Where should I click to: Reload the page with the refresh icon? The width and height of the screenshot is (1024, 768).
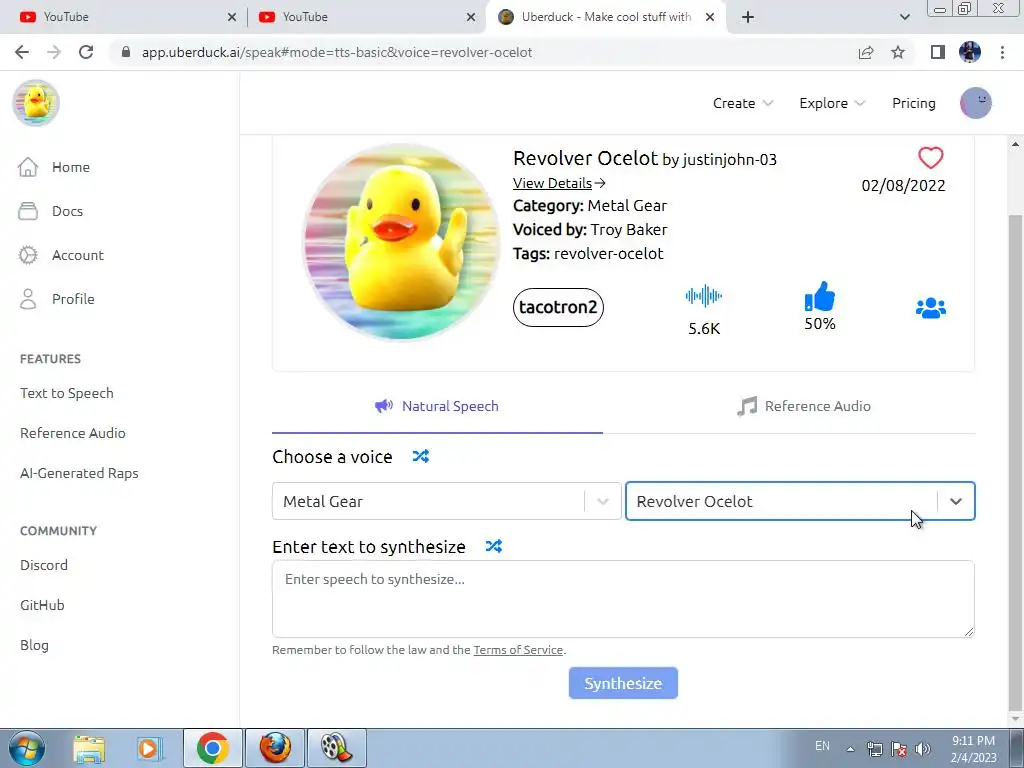point(86,52)
